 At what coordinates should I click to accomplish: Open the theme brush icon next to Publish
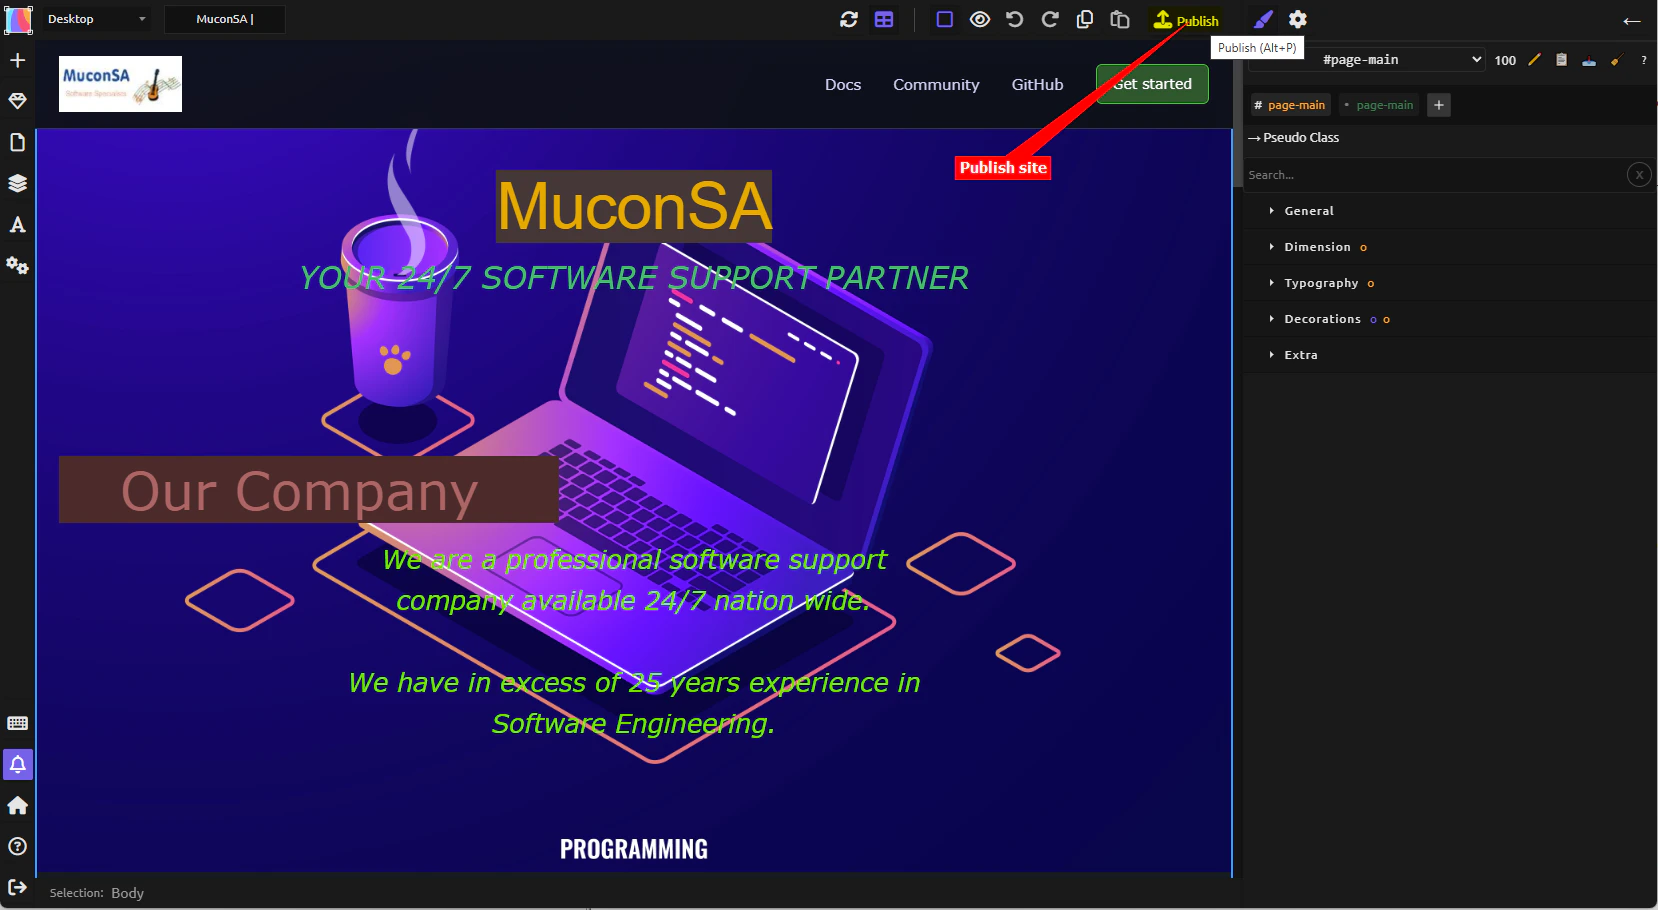tap(1263, 19)
